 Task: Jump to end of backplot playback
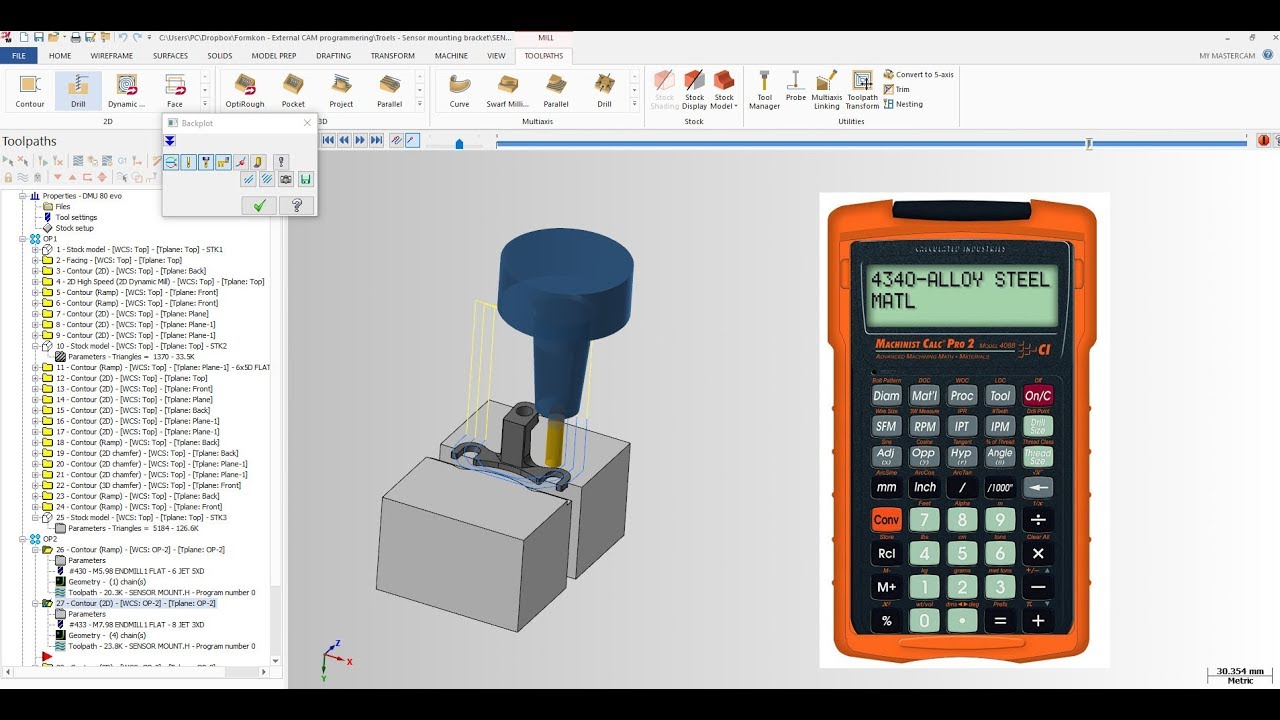376,141
